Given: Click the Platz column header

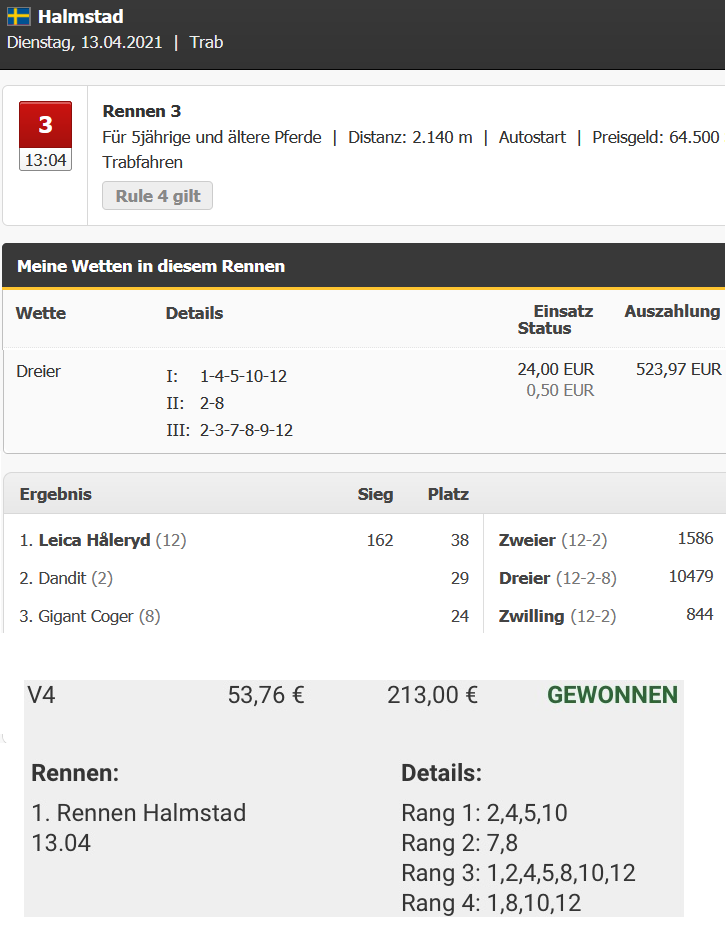Looking at the screenshot, I should click(448, 494).
